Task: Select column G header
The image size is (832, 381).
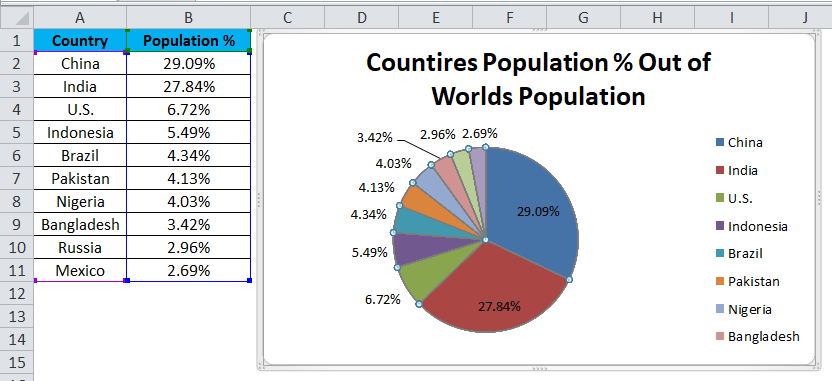Action: pos(583,18)
